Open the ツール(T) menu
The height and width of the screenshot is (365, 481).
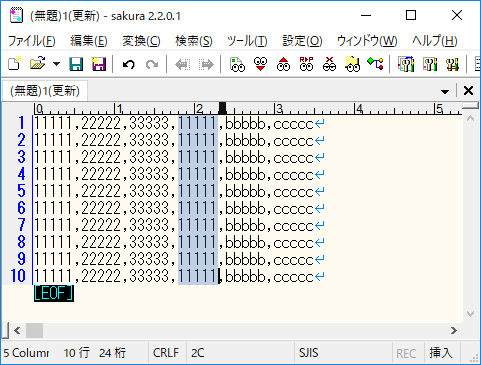247,41
